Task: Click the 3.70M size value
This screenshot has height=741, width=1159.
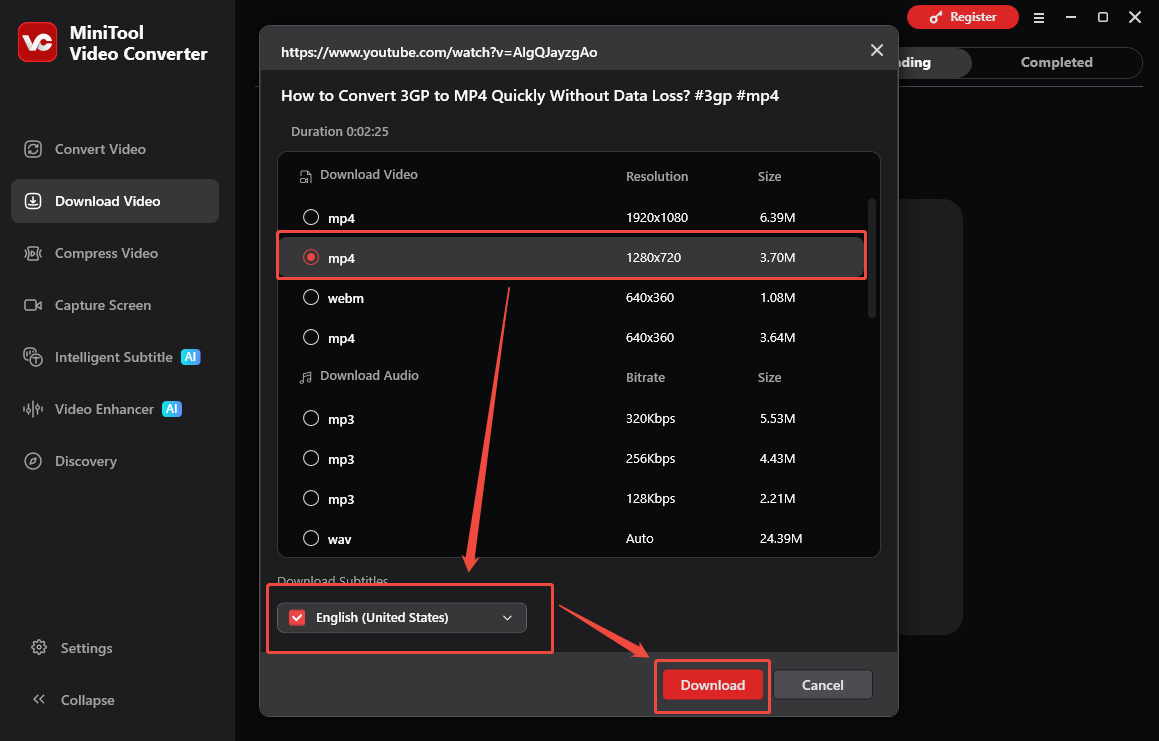Action: pos(778,257)
